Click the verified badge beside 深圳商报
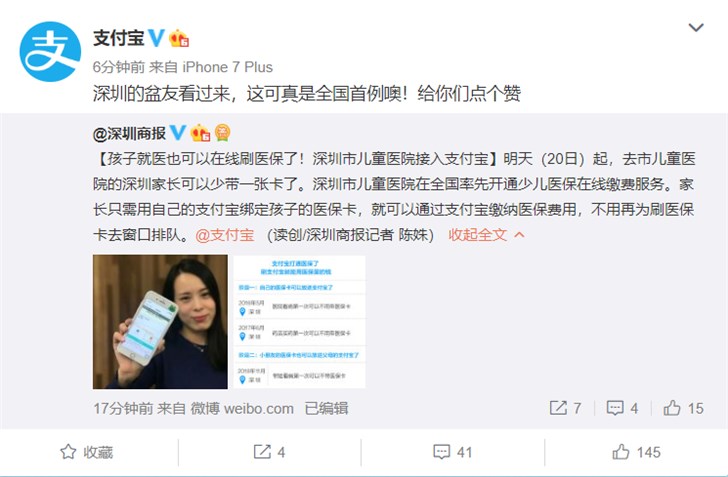This screenshot has height=477, width=728. (x=178, y=133)
